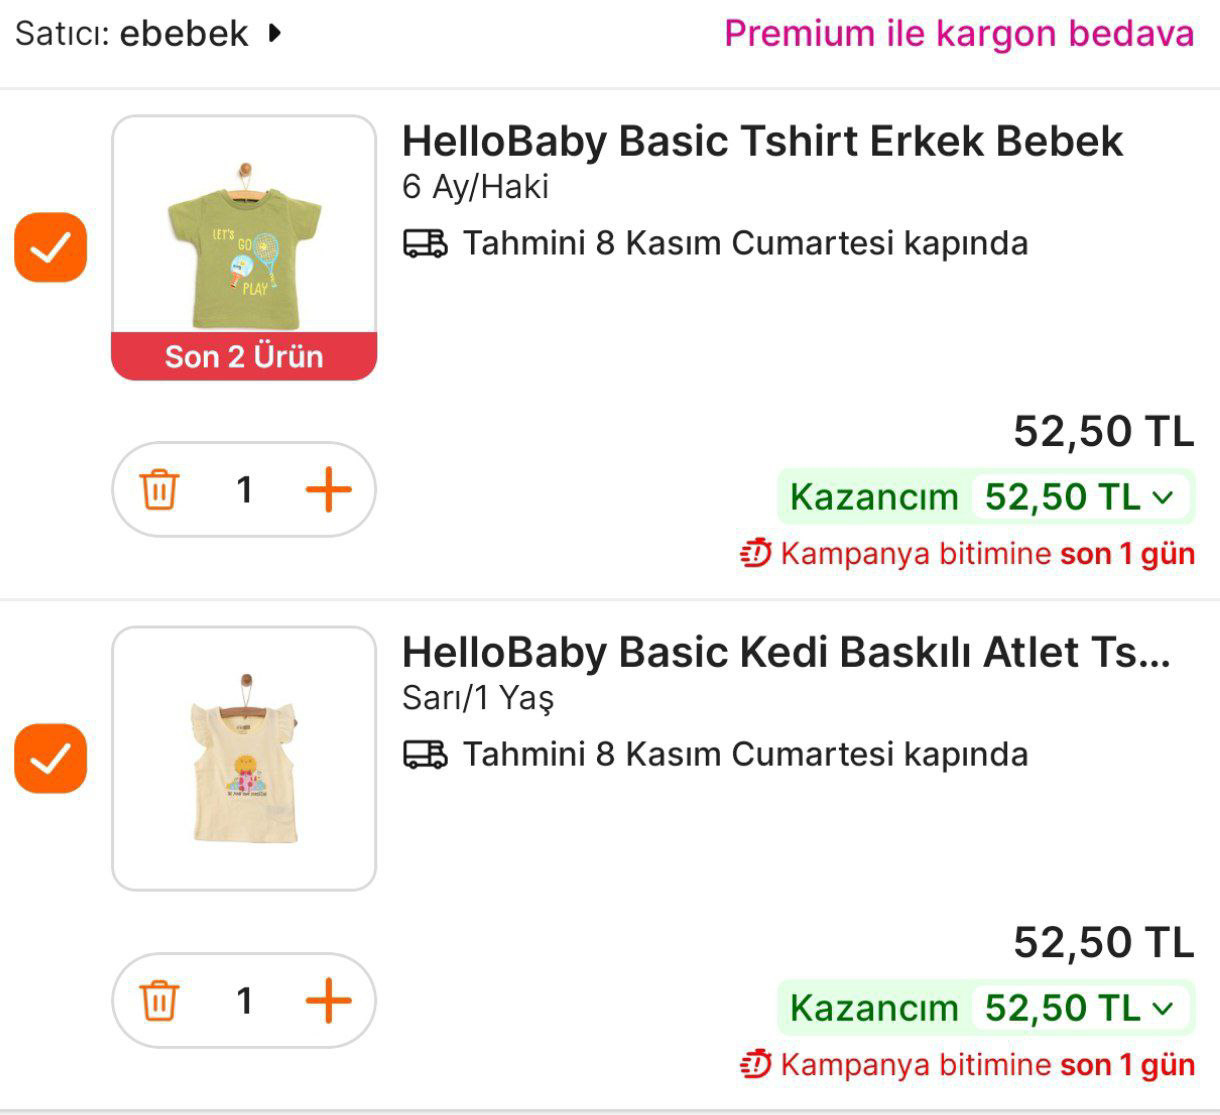Increase quantity of Kedi Baskılı Atlet
This screenshot has width=1220, height=1115.
328,1000
